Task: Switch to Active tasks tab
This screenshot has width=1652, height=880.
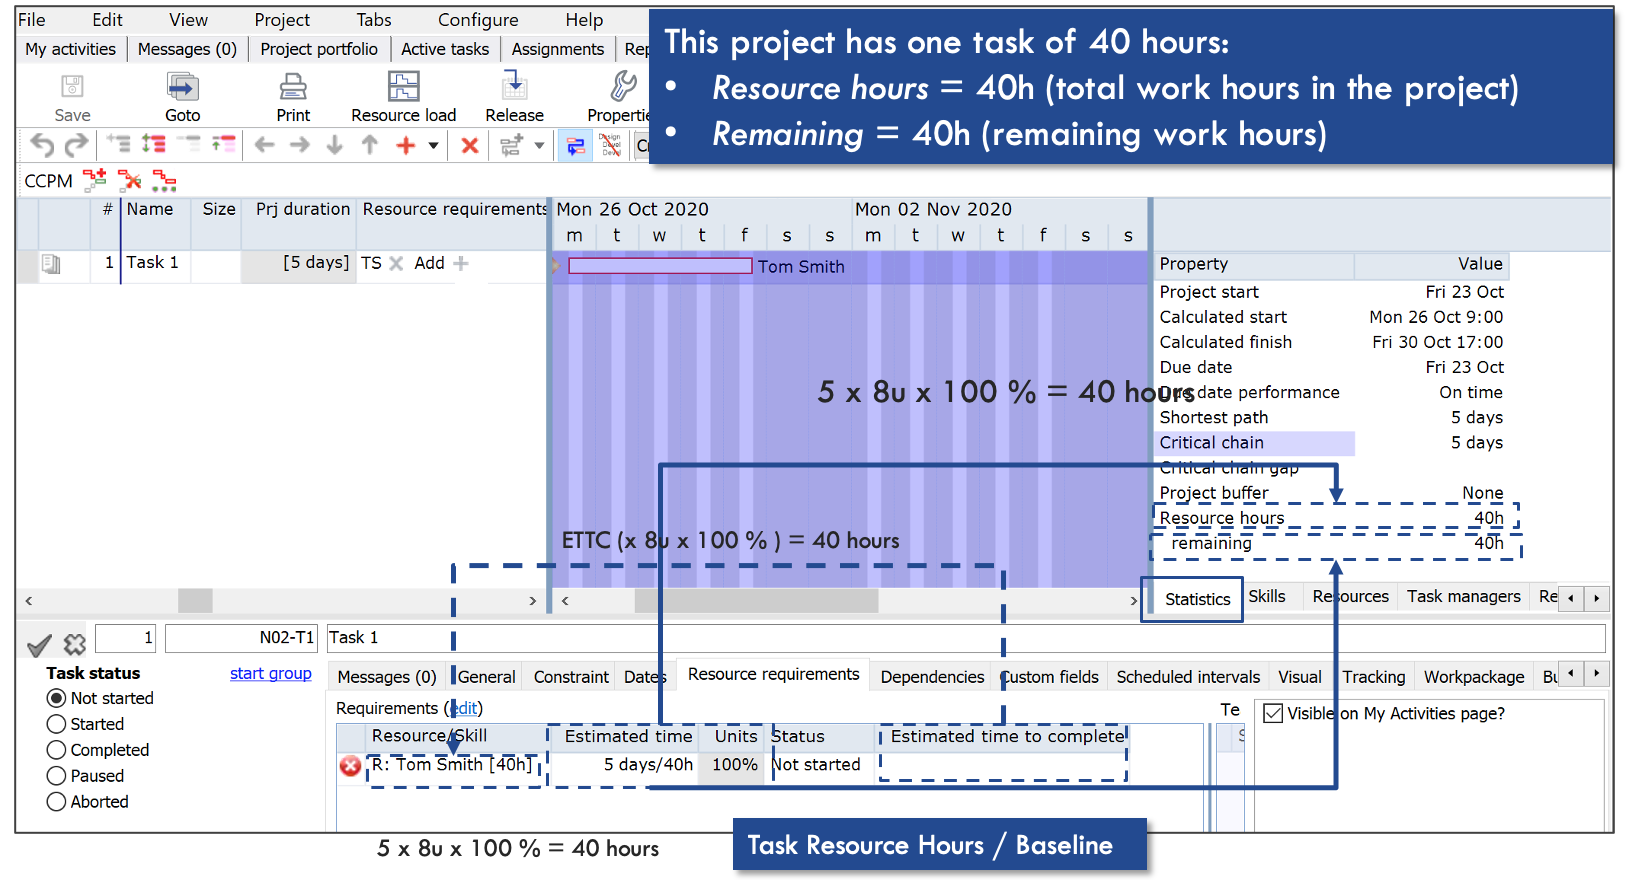Action: click(x=445, y=49)
